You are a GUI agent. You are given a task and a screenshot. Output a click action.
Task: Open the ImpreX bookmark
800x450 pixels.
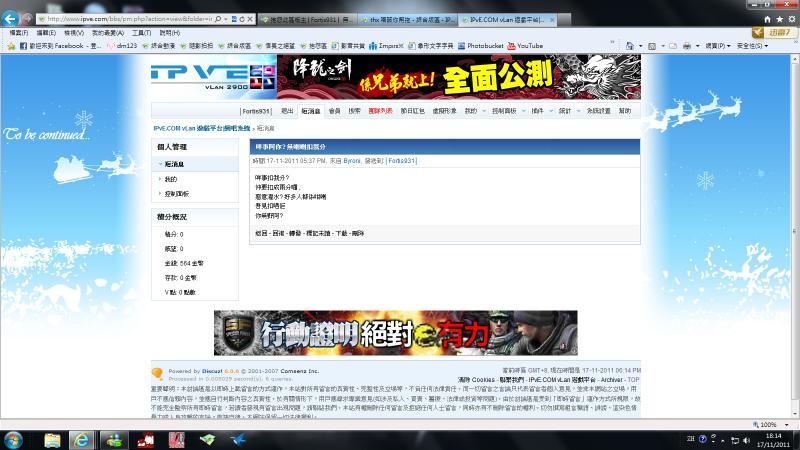[x=386, y=46]
